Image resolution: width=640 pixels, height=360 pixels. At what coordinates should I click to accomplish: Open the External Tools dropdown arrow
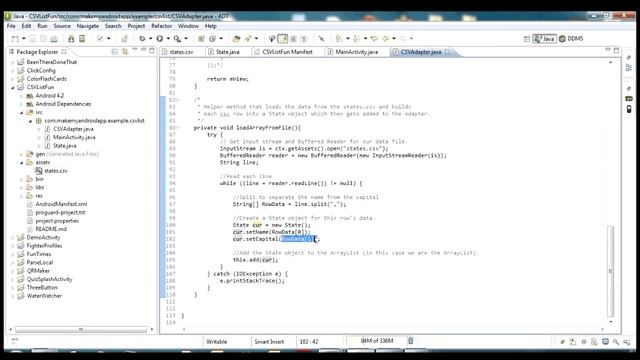(x=186, y=39)
